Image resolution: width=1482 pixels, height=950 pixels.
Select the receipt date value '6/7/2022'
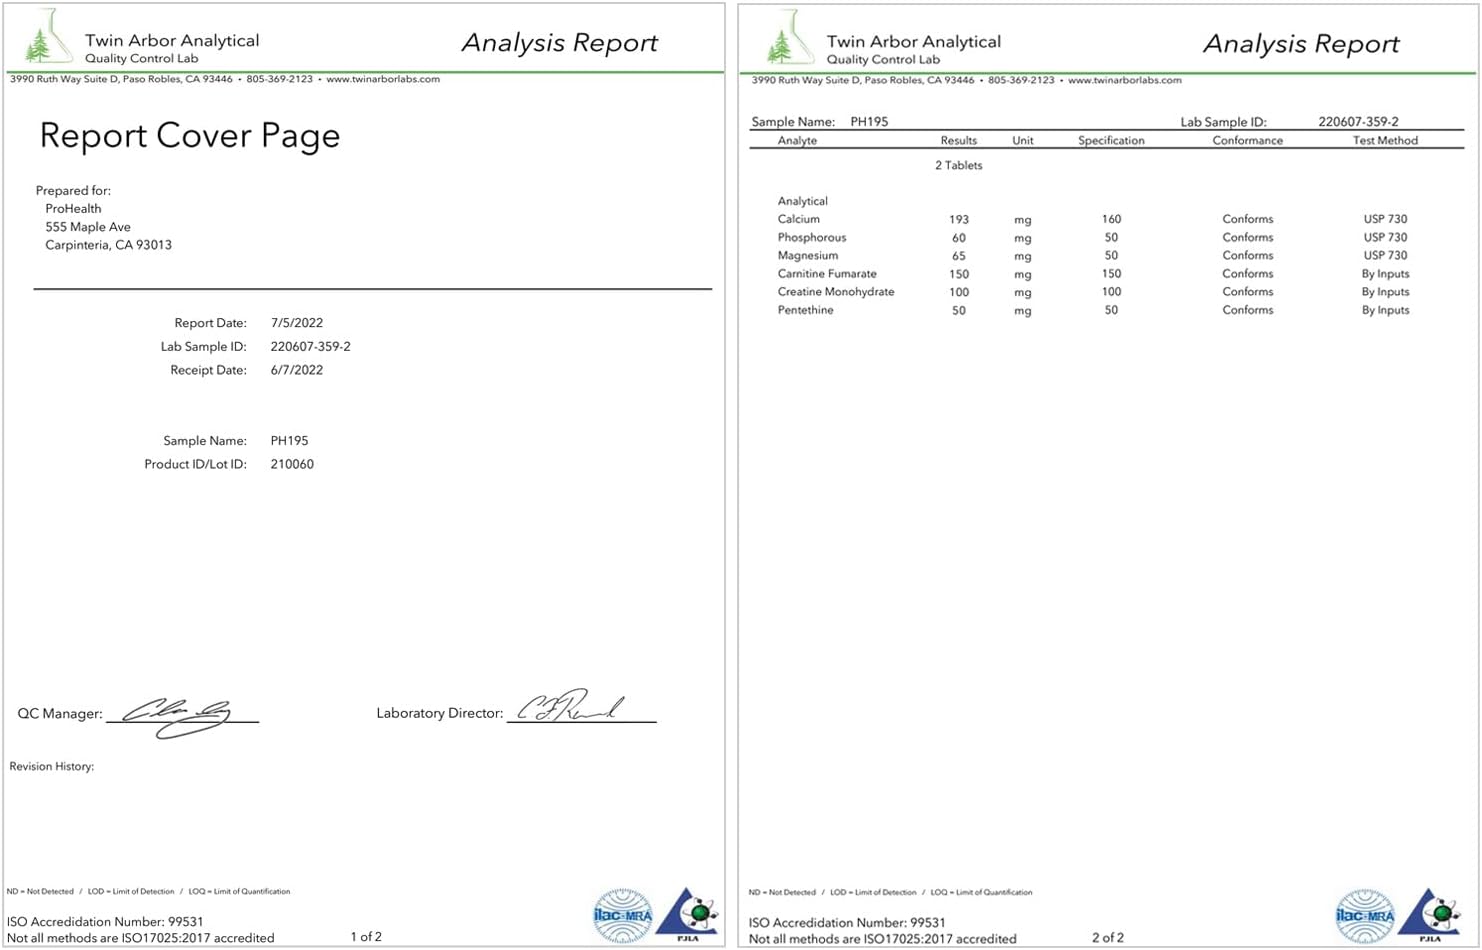coord(297,370)
